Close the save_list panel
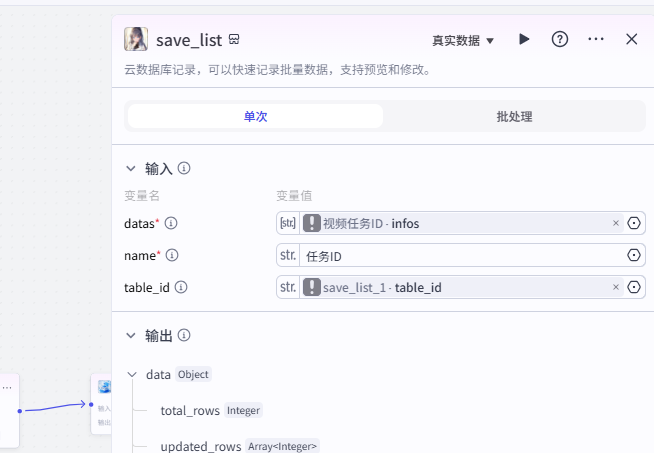The image size is (654, 453). pos(631,39)
